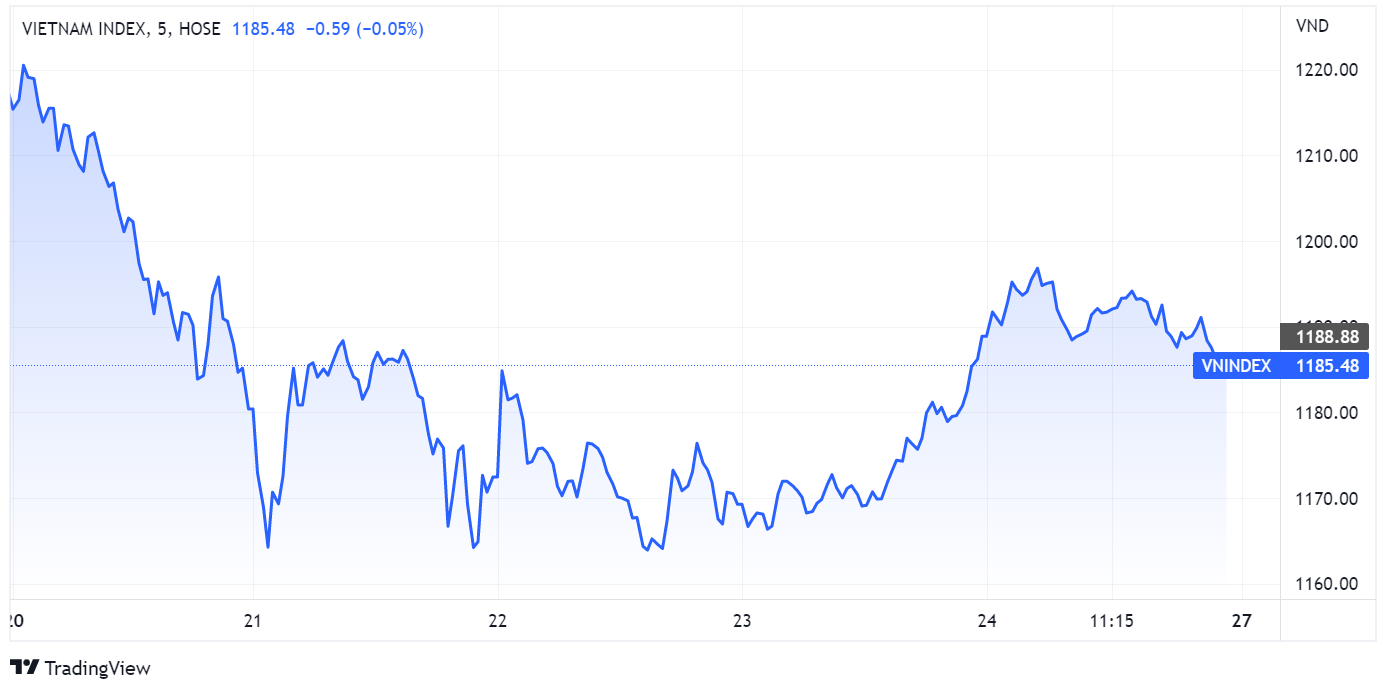1391x694 pixels.
Task: Select date 23 on the time axis
Action: (742, 621)
